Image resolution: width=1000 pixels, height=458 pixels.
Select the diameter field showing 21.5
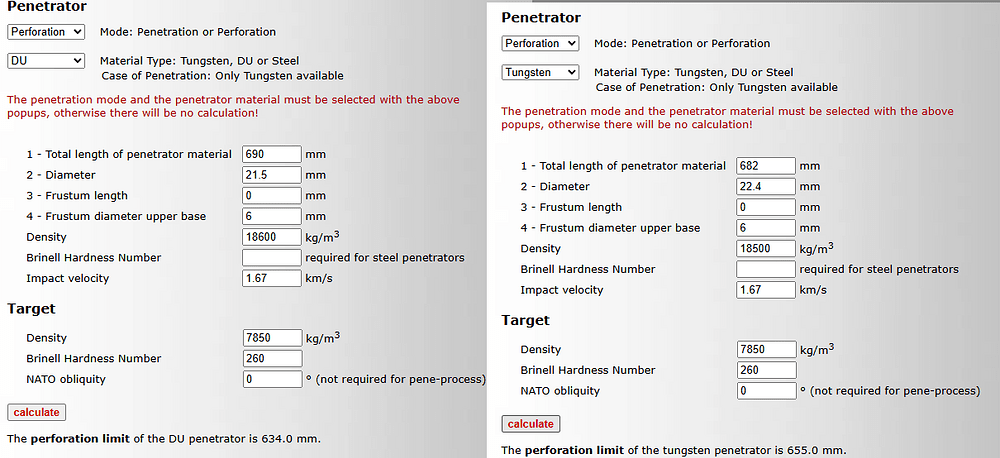coord(272,175)
